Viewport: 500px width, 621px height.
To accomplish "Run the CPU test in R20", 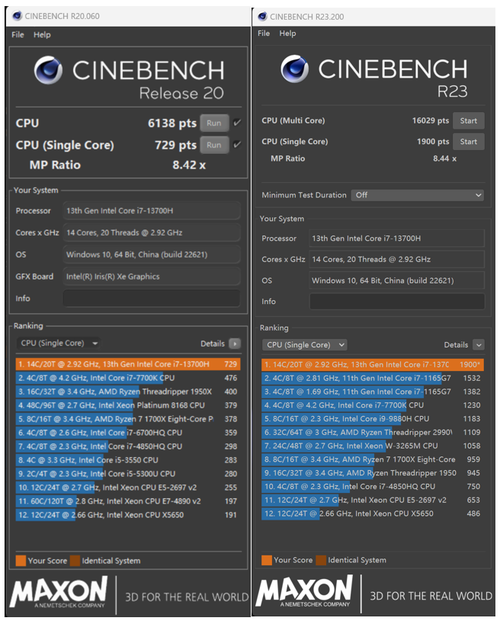I will click(x=214, y=123).
